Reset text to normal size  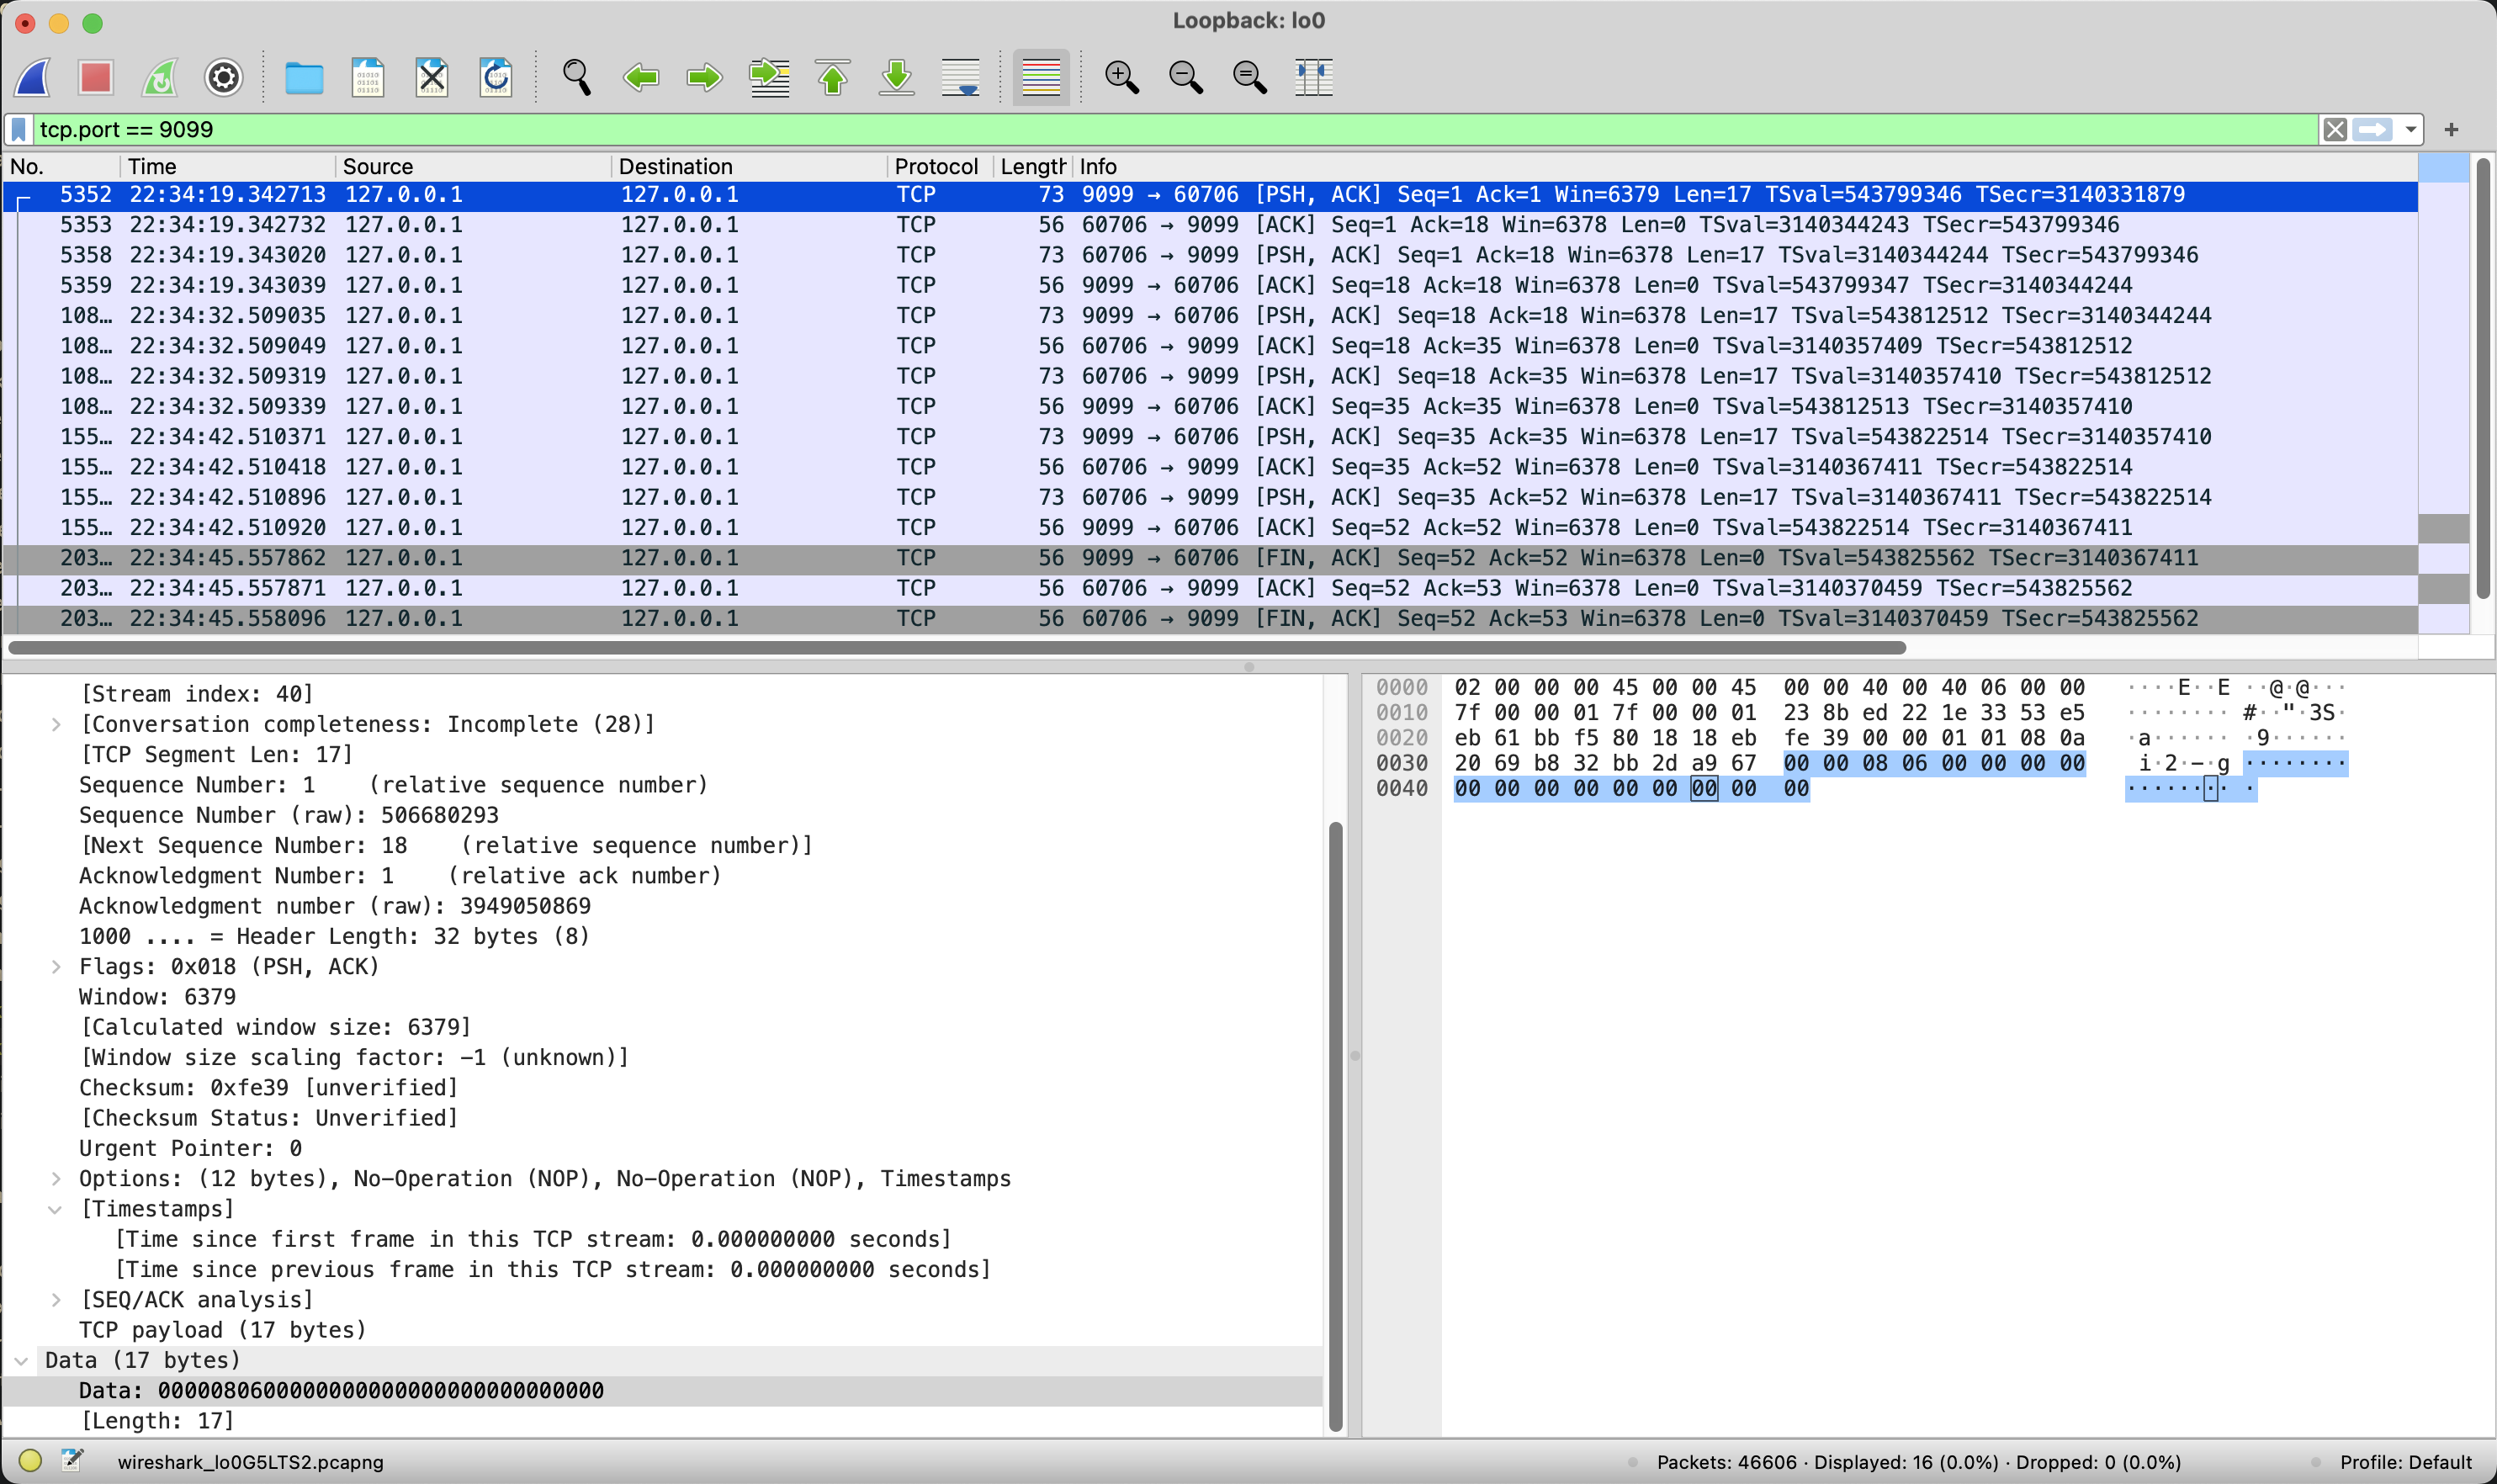click(x=1250, y=77)
